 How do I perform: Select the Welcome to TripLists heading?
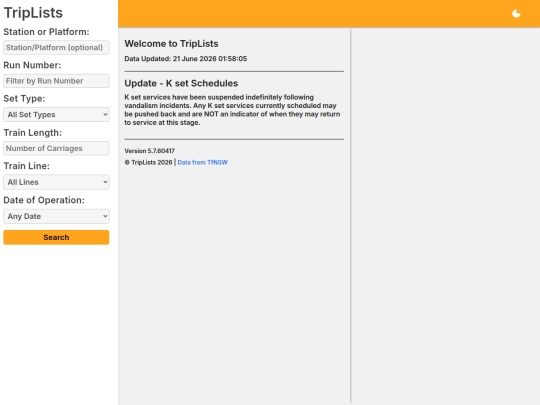pos(171,44)
